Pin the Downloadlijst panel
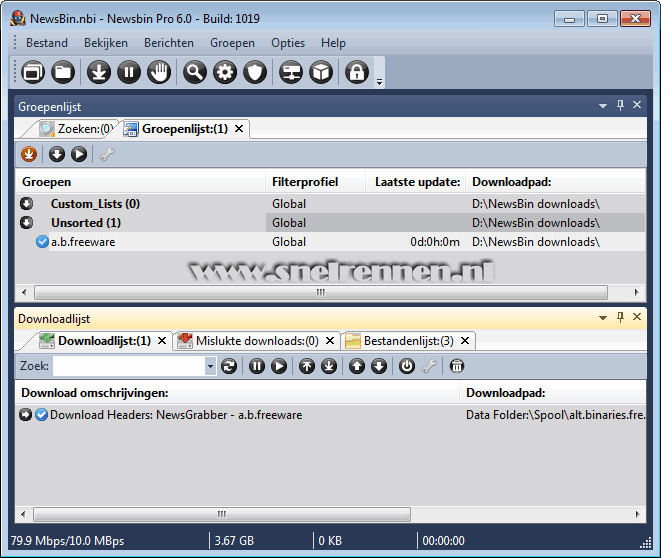The image size is (661, 558). pos(620,317)
